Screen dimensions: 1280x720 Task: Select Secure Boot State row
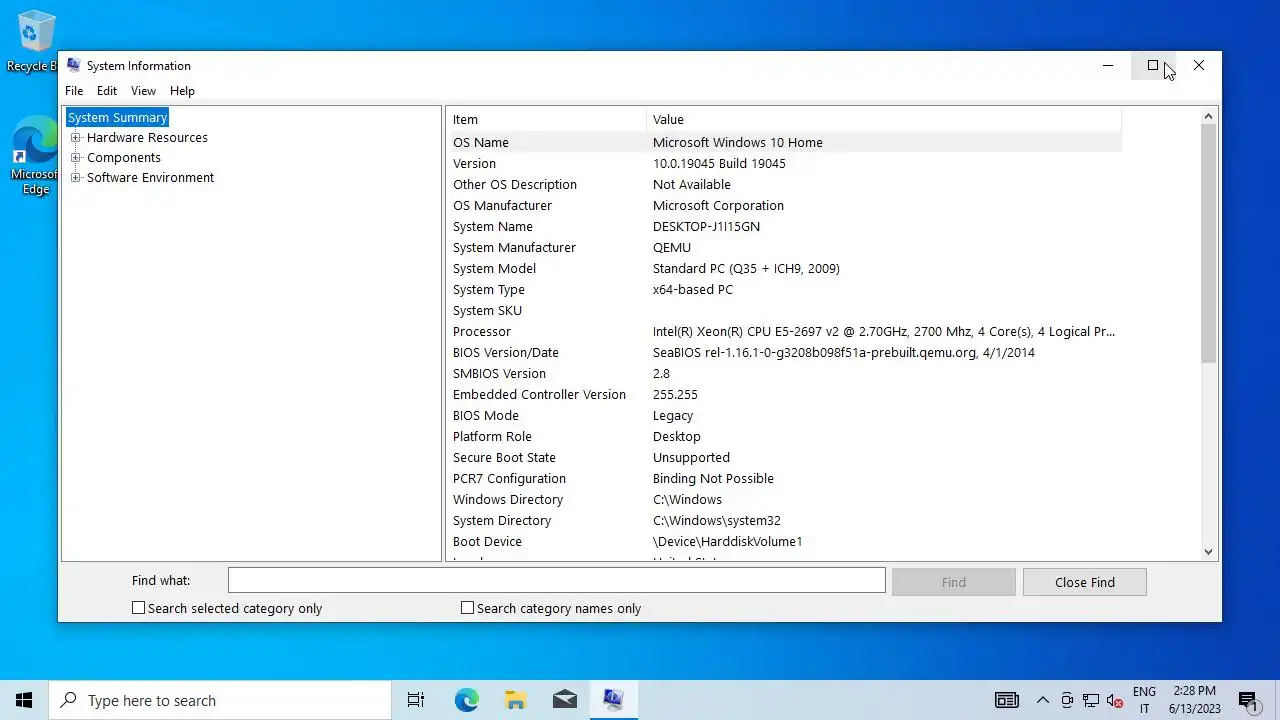coord(784,457)
